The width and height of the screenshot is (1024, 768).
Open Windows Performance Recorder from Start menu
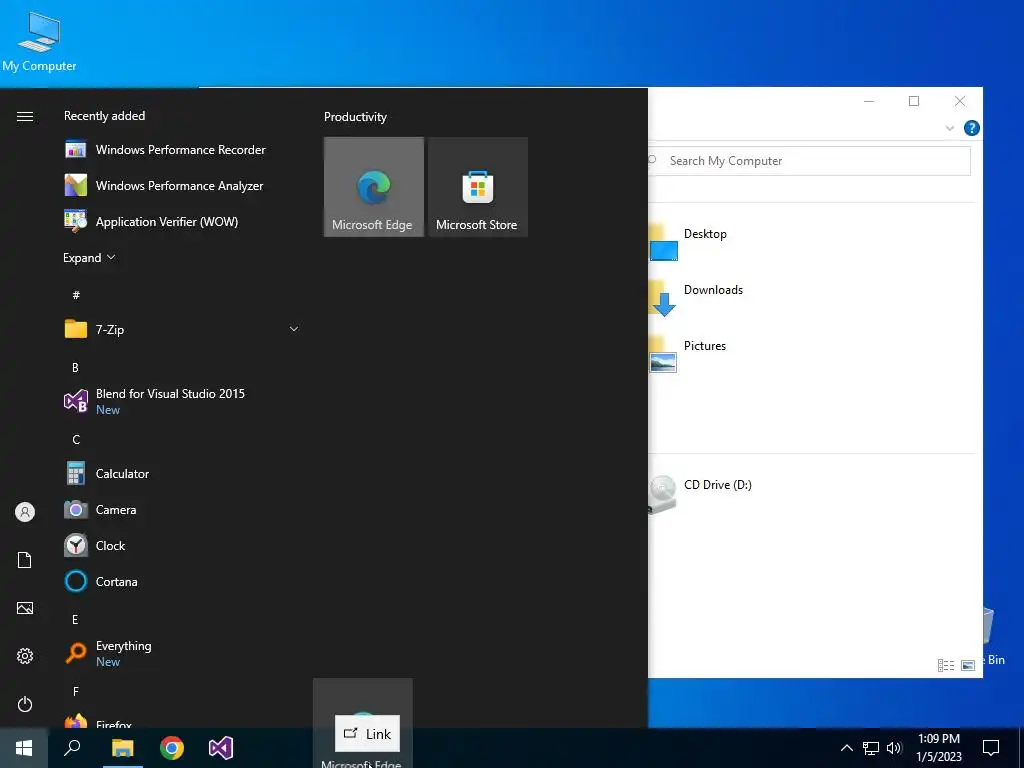[x=181, y=150]
